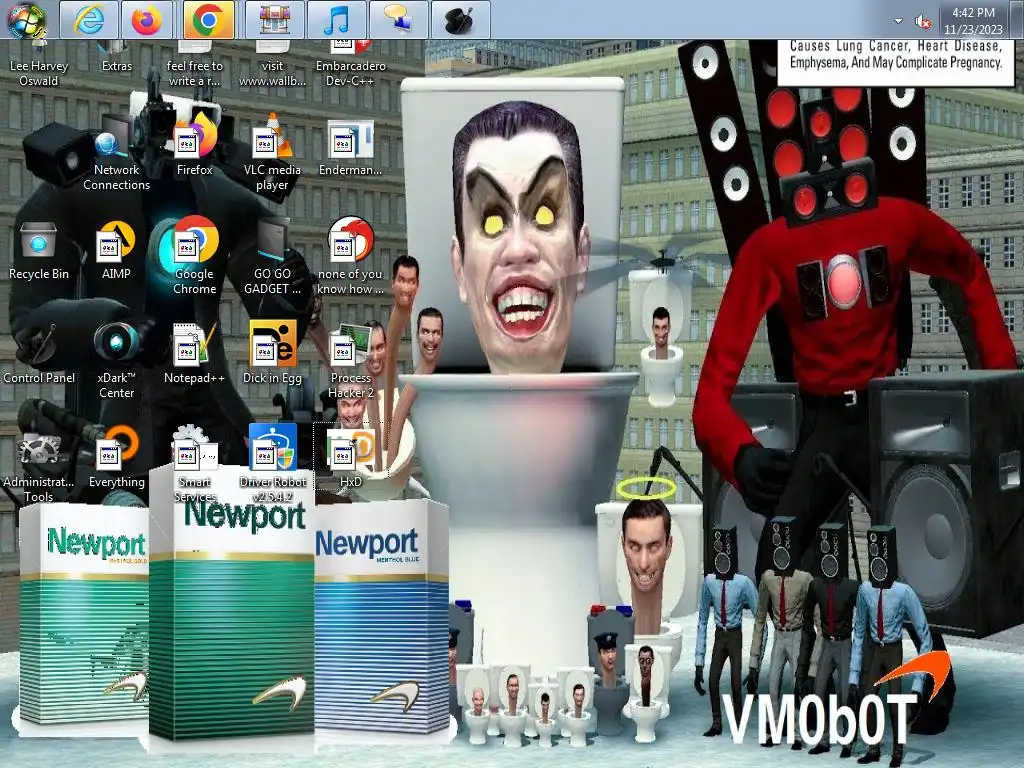
Task: Select the 'none of you know how' icon
Action: [351, 256]
